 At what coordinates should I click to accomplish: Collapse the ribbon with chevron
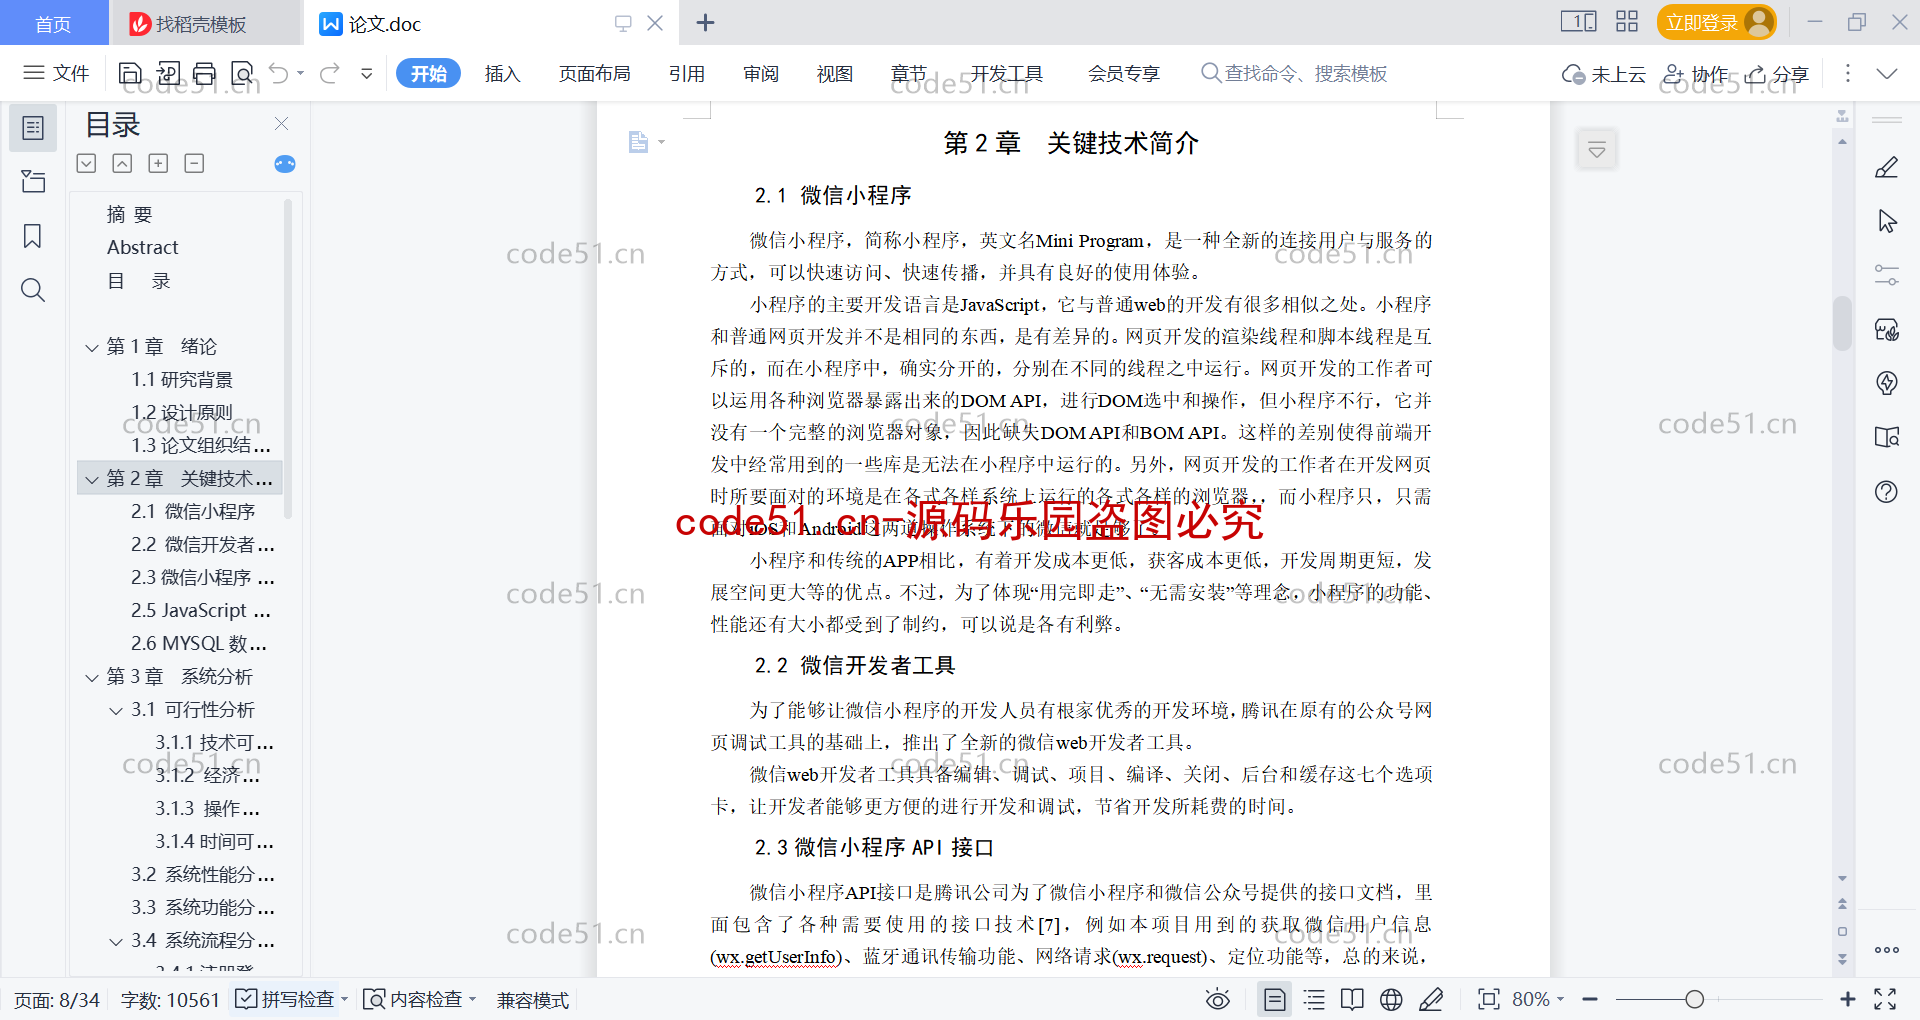1887,73
